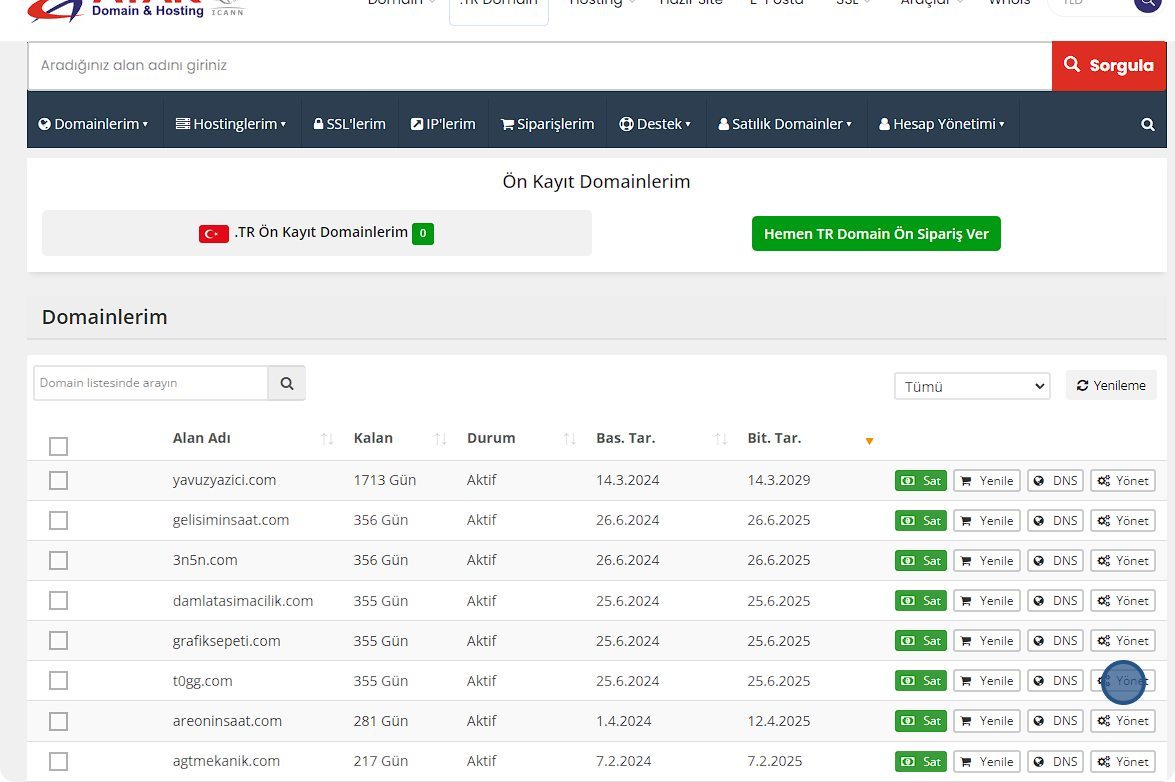Viewport: 1175px width, 782px height.
Task: Click the search icon beside the domain list filter
Action: (286, 383)
